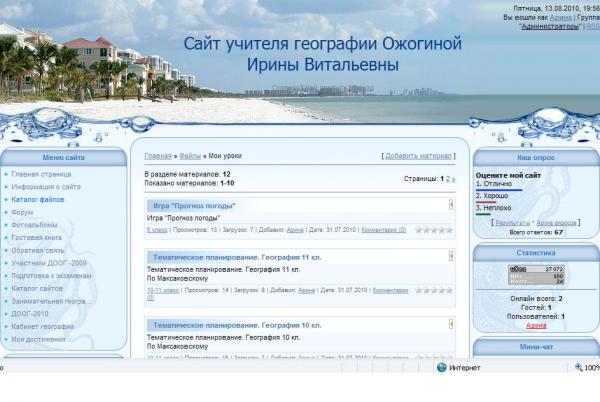Image resolution: width=600 pixels, height=402 pixels.
Task: Click the poll option 3. Неплохо
Action: pos(494,208)
